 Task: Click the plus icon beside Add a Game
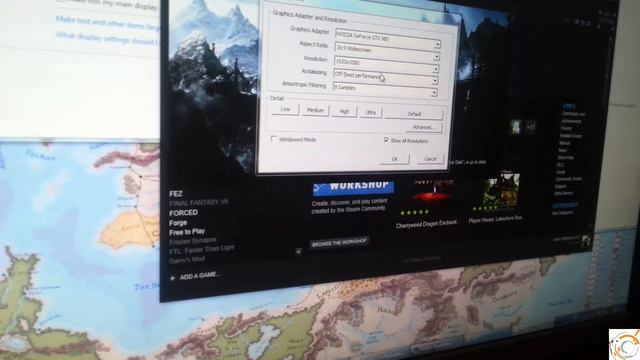172,278
